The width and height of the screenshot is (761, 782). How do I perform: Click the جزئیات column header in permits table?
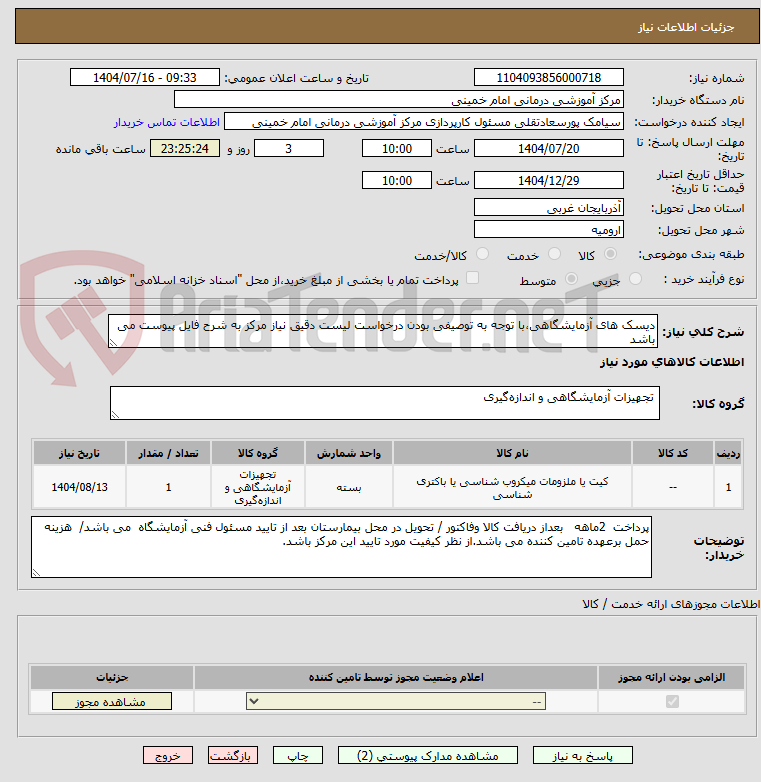[x=112, y=677]
